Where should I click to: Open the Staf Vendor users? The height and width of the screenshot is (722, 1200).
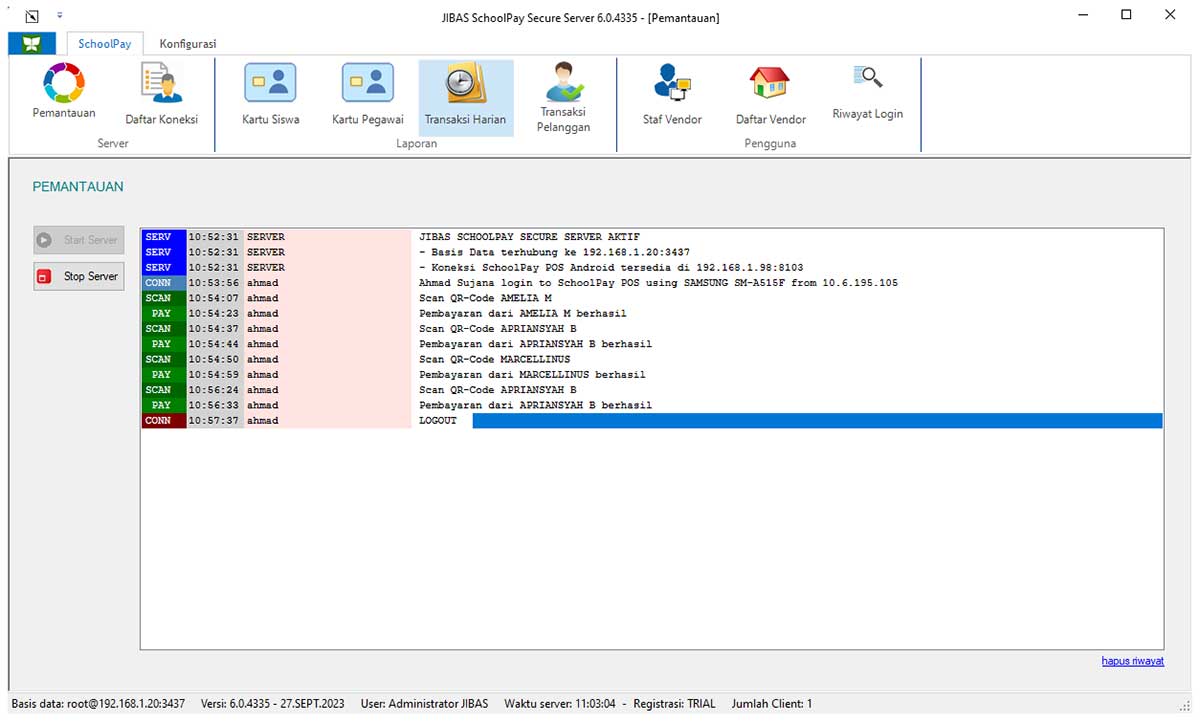tap(672, 96)
